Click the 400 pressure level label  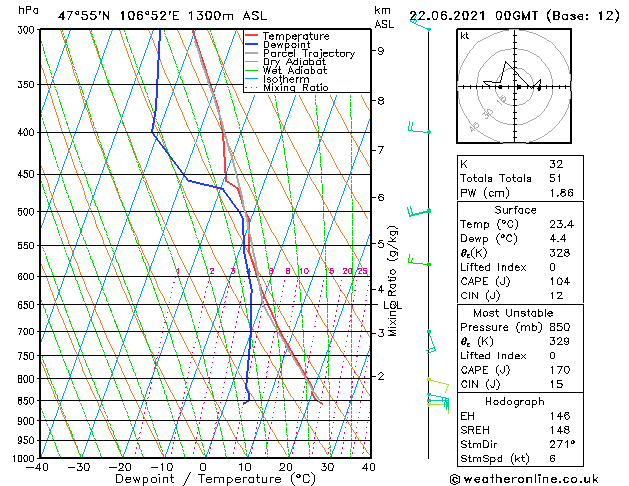(28, 132)
